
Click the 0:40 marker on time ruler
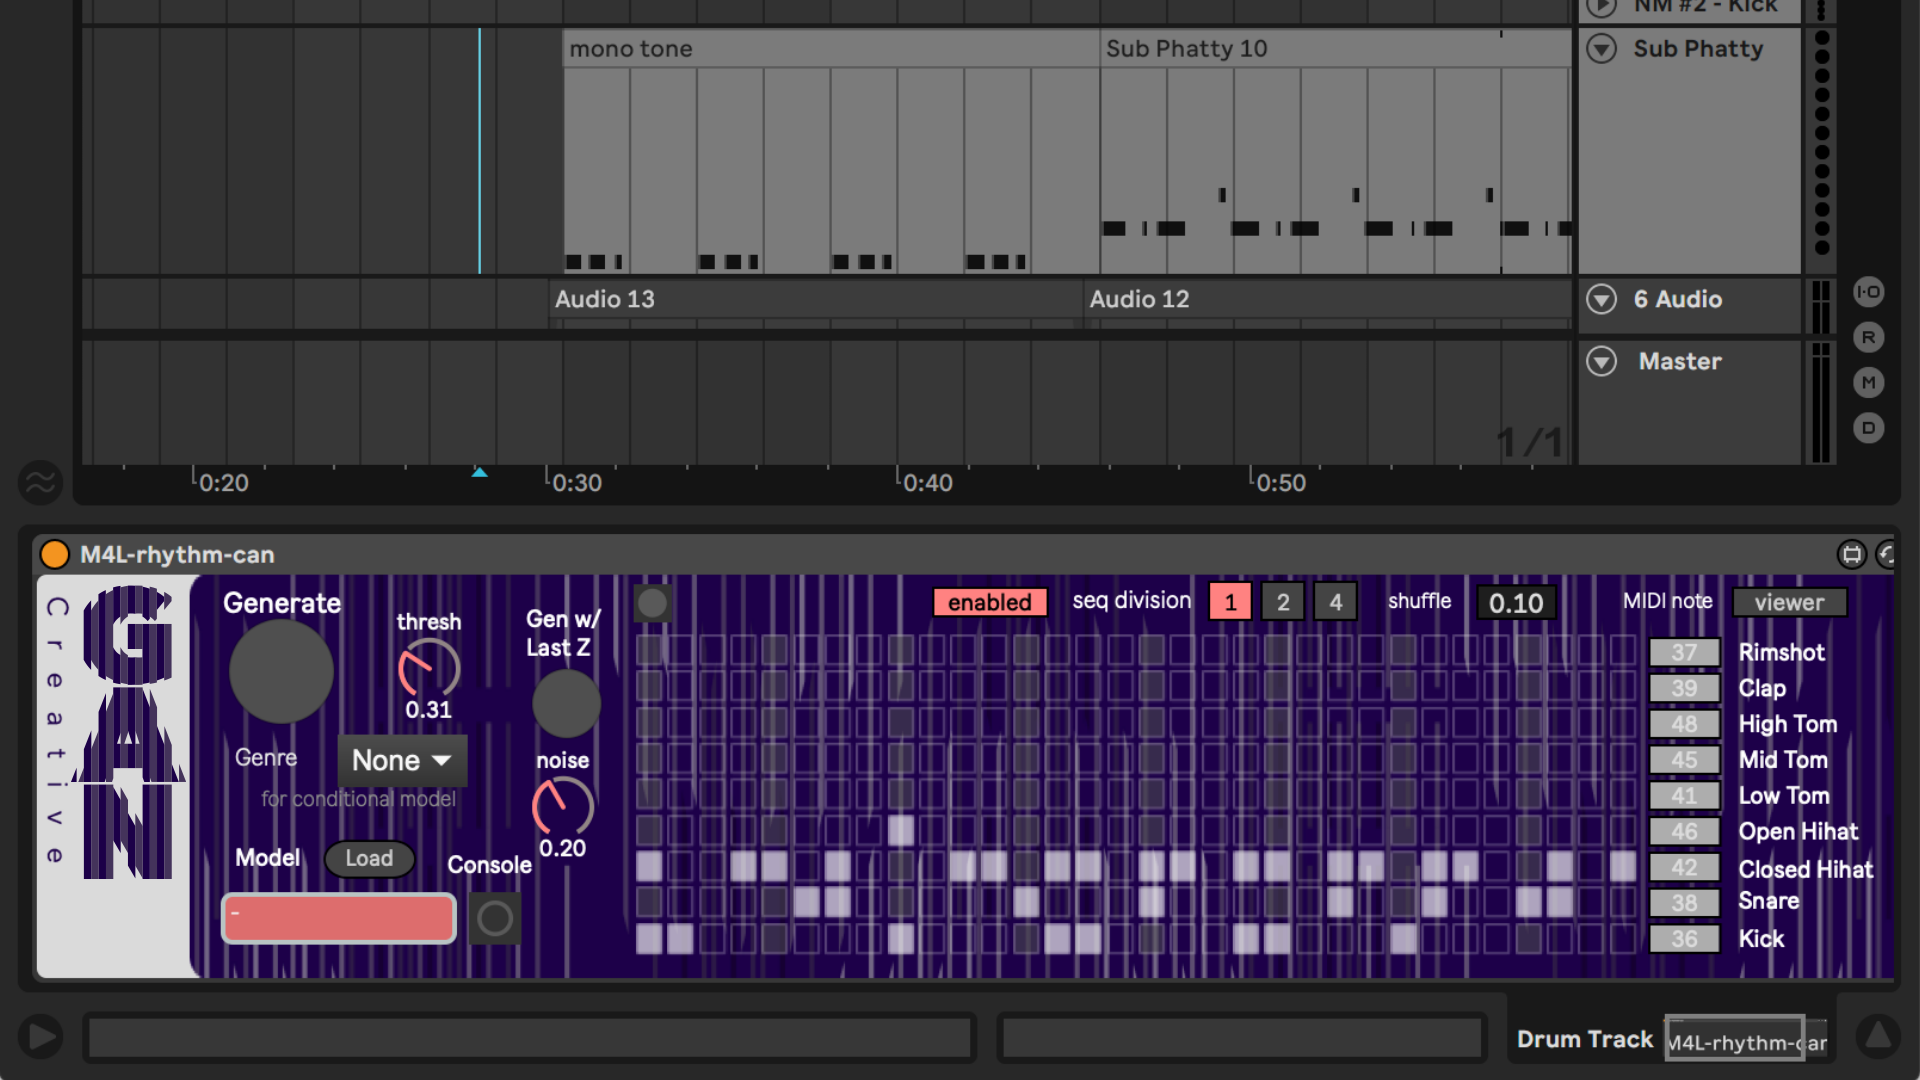tap(927, 483)
